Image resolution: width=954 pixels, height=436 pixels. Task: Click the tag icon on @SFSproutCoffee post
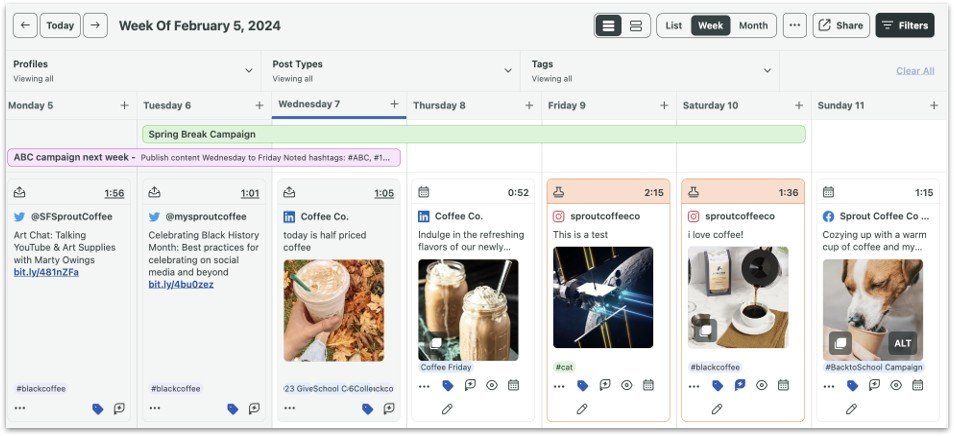tap(98, 408)
